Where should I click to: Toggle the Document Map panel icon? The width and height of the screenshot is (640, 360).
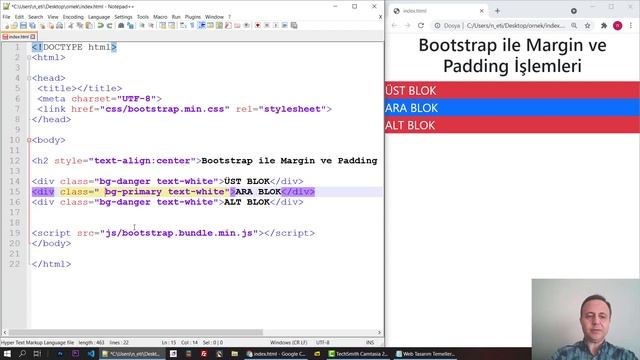point(219,25)
